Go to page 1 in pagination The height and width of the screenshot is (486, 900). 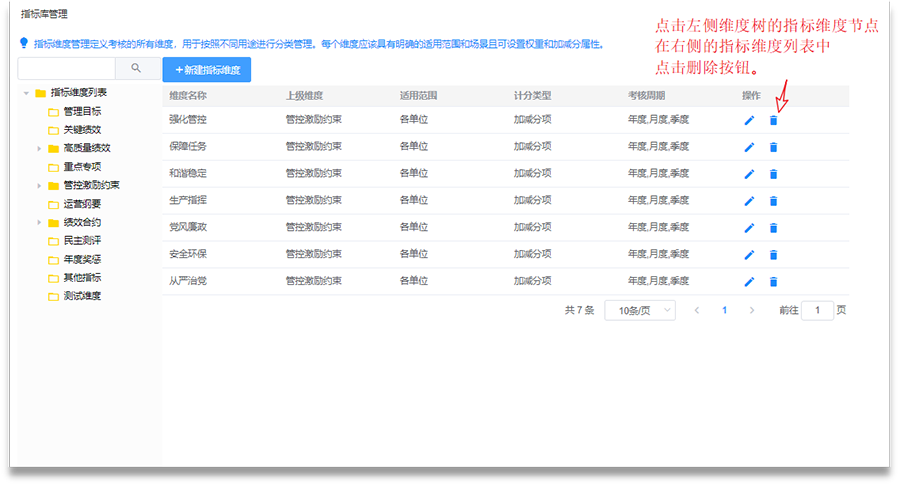click(724, 310)
